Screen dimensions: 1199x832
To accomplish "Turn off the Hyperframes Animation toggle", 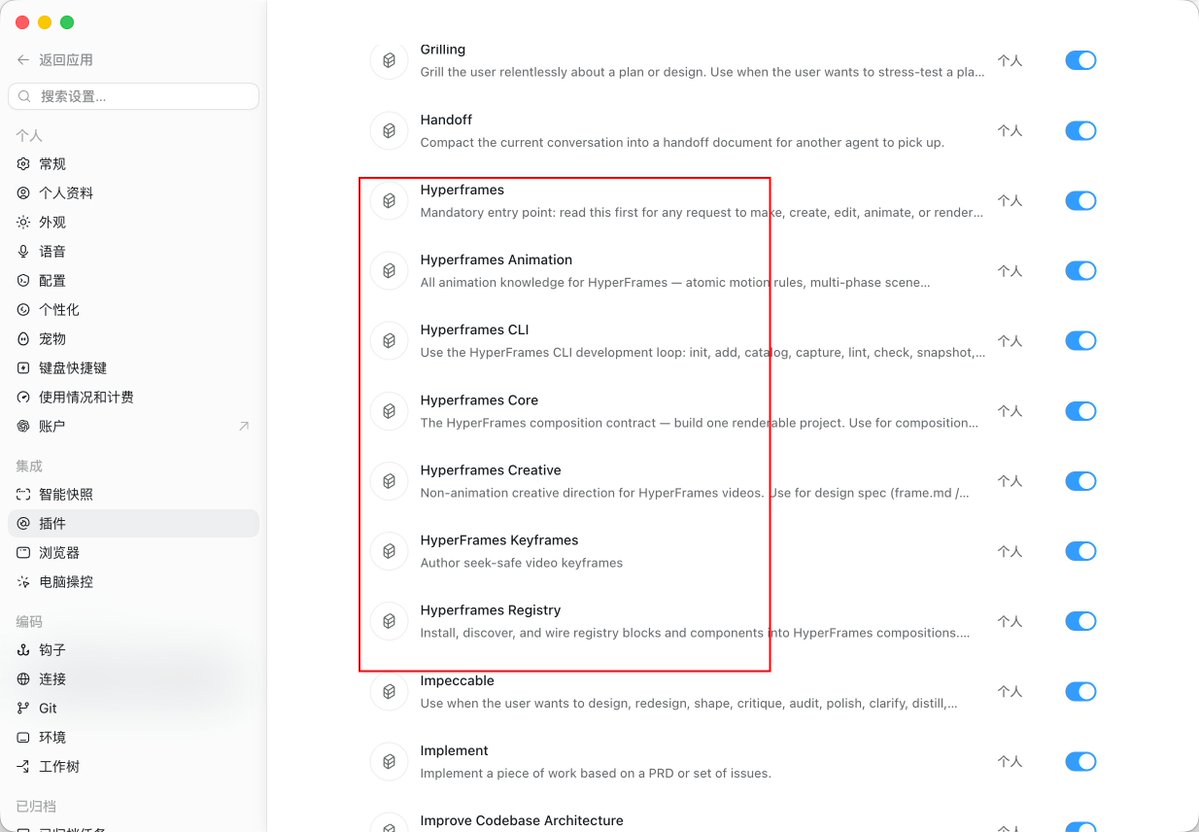I will (x=1080, y=271).
